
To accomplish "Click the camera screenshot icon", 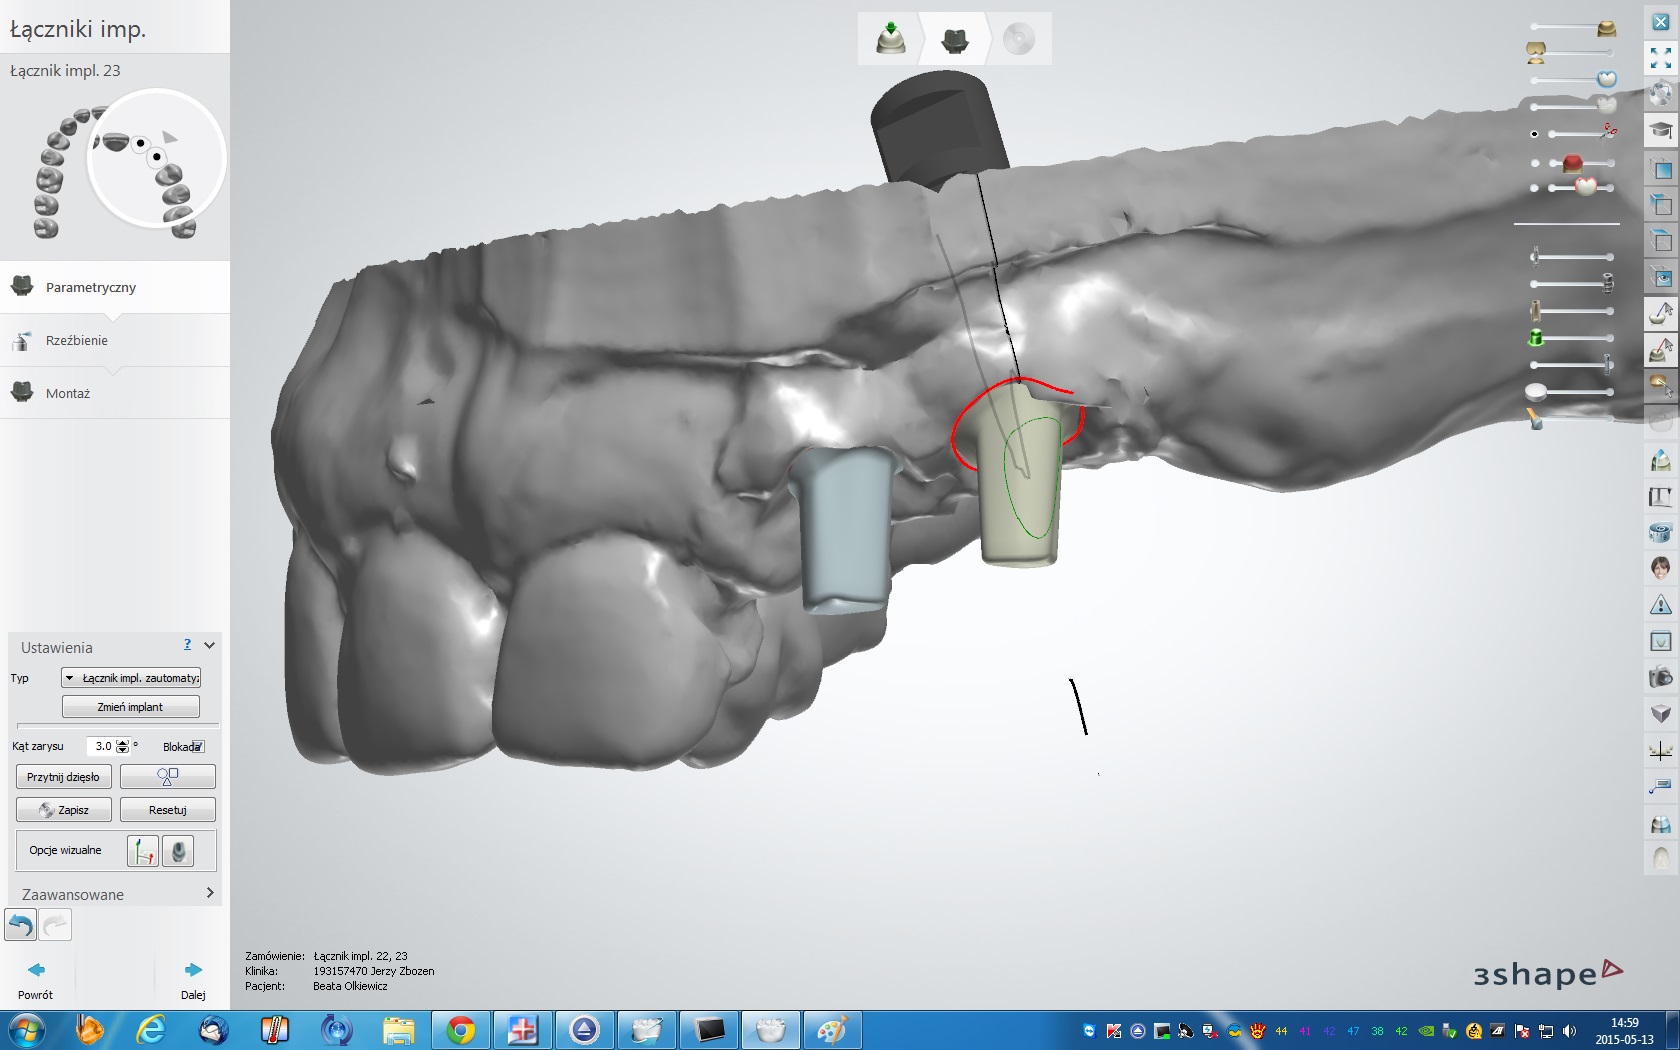I will coord(1660,678).
